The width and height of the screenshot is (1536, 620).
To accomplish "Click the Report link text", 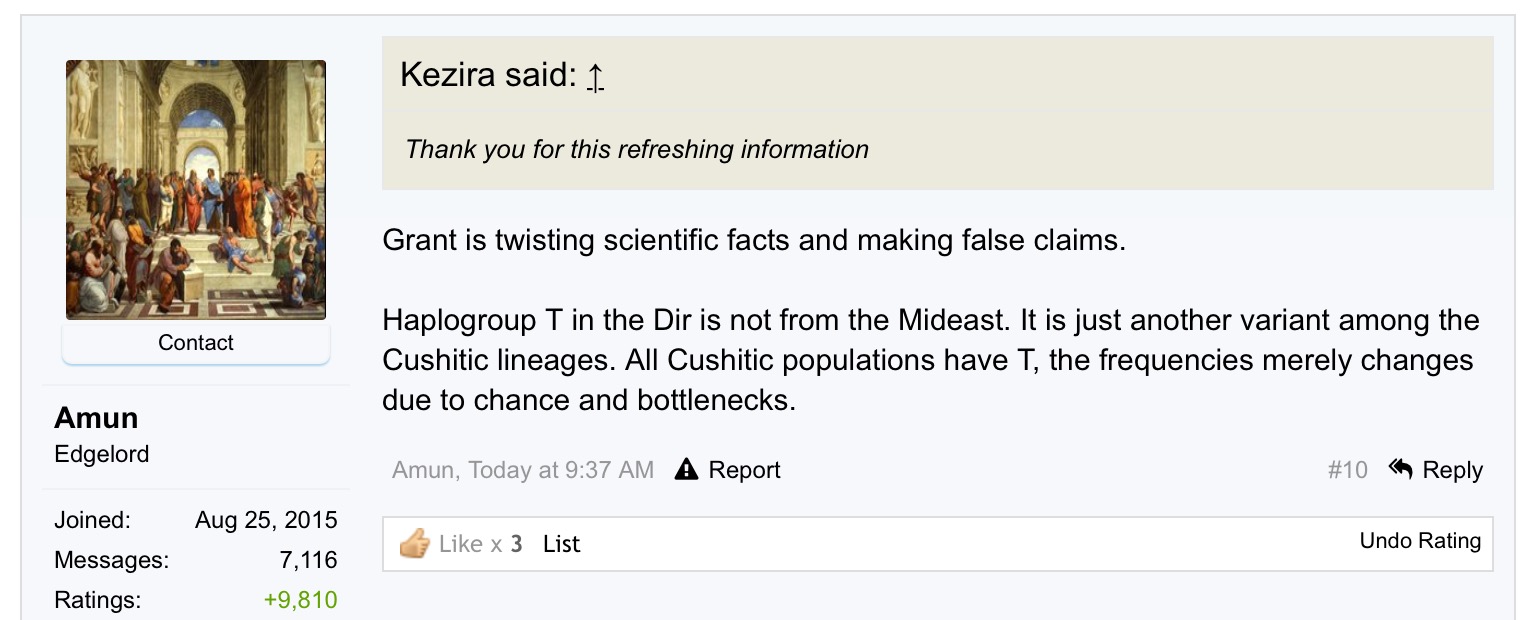I will pos(744,470).
